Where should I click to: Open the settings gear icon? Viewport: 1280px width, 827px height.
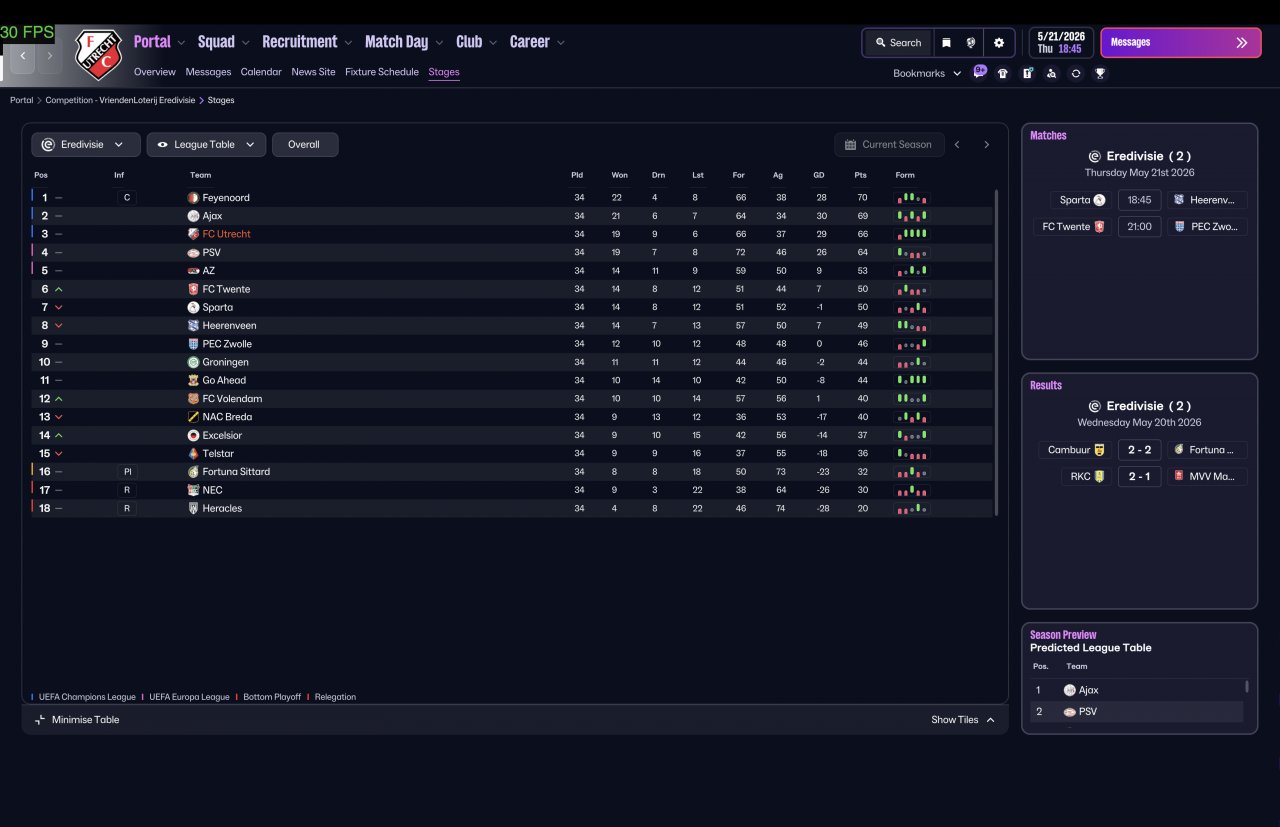point(998,43)
